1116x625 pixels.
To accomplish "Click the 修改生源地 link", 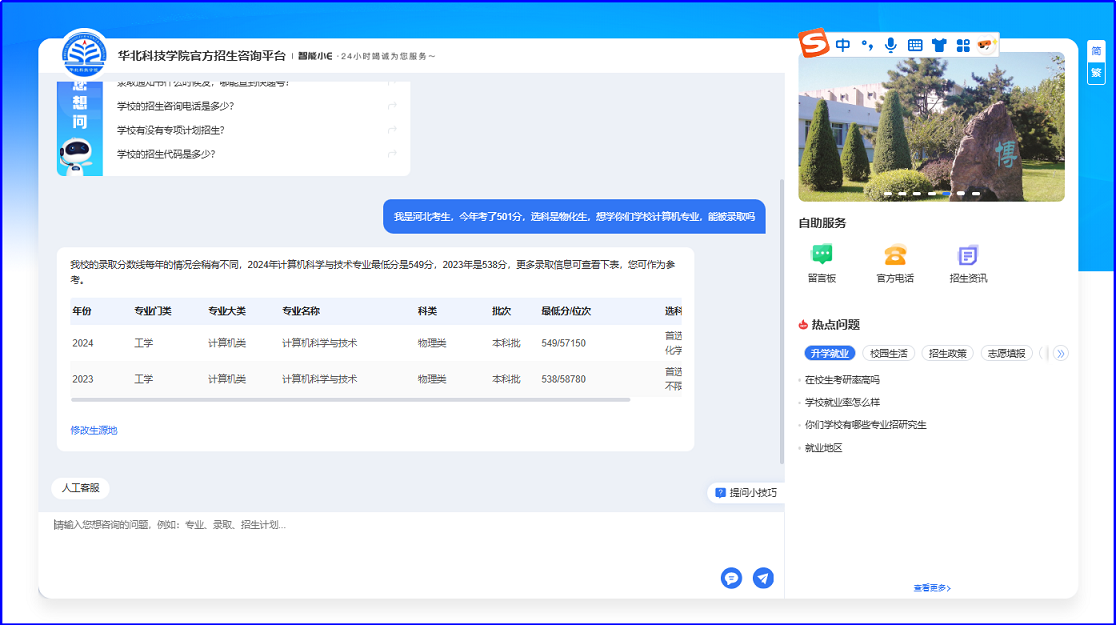I will point(94,430).
